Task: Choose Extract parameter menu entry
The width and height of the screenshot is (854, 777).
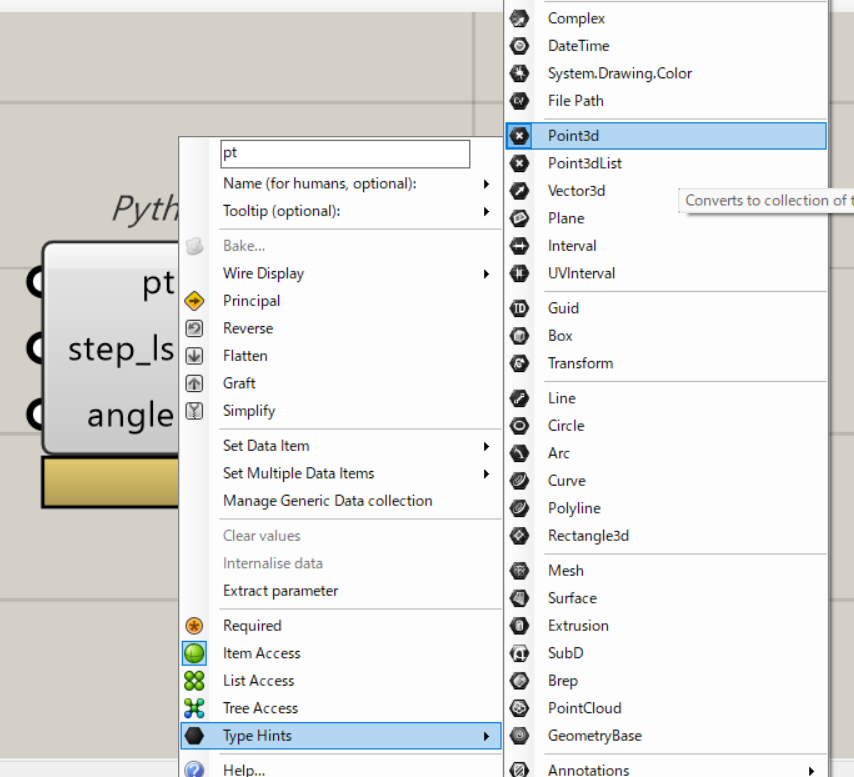Action: pyautogui.click(x=280, y=591)
